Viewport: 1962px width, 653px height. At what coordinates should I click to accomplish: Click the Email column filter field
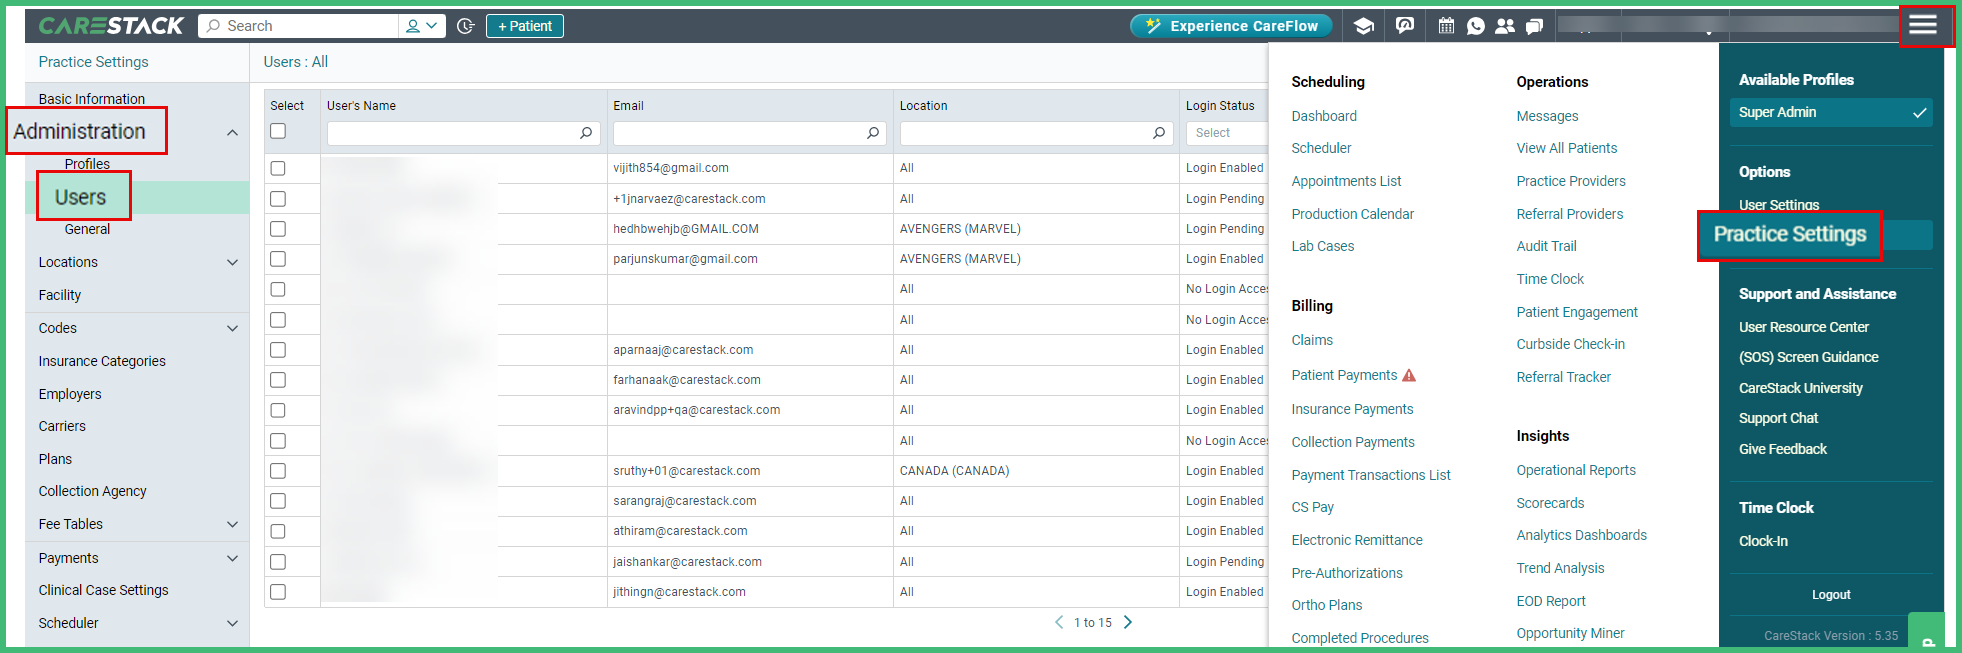(x=749, y=133)
